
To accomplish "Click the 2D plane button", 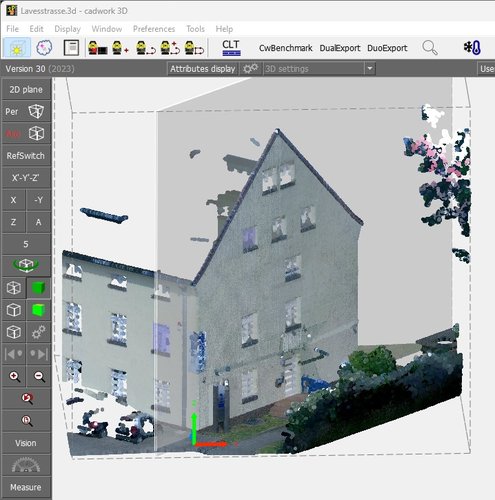I will point(26,89).
